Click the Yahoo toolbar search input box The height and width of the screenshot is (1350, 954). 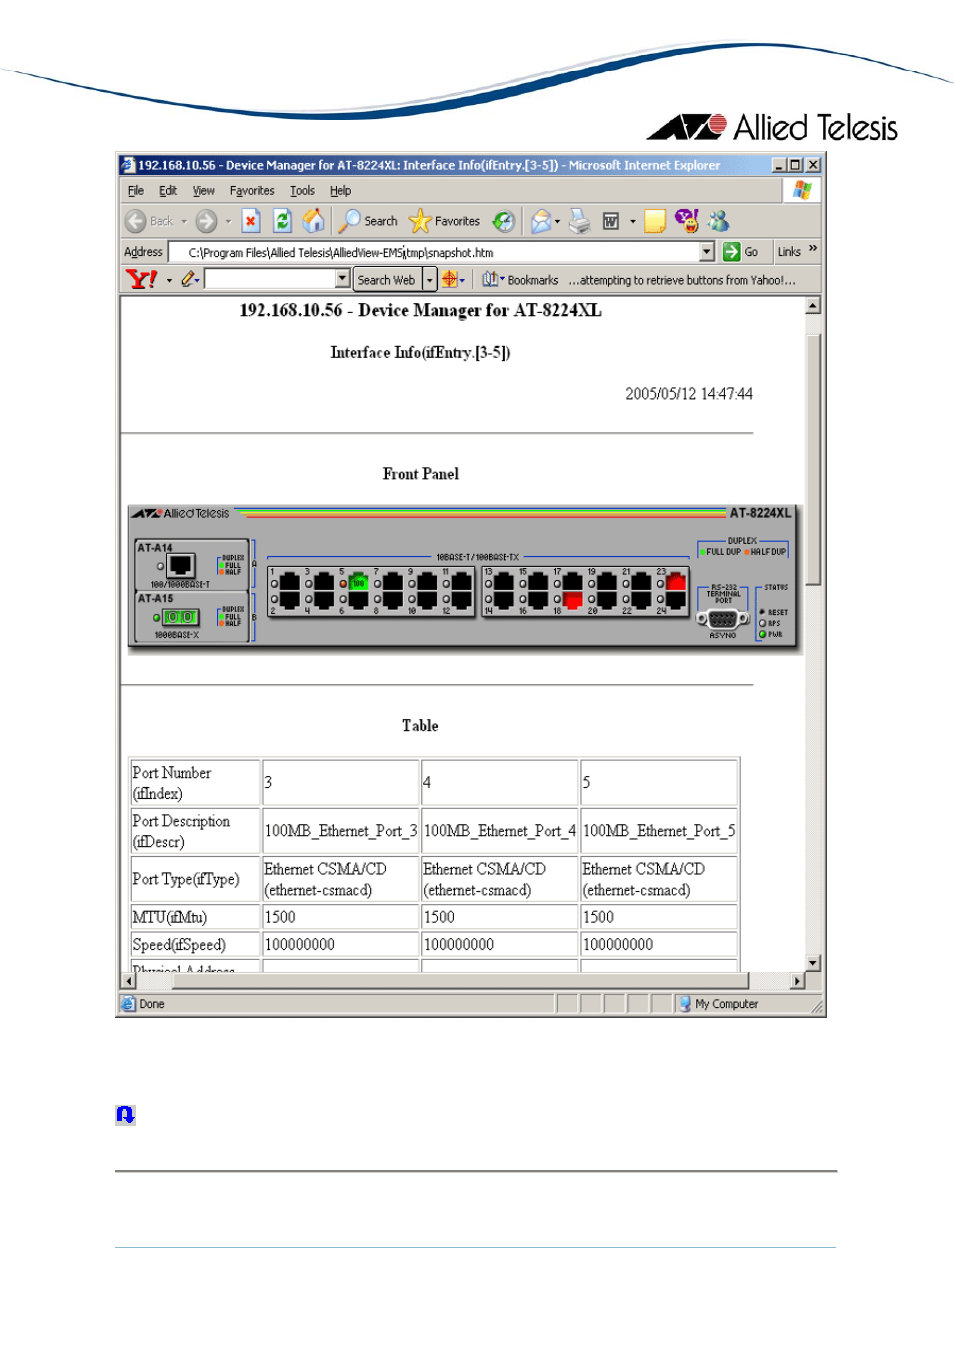[270, 279]
